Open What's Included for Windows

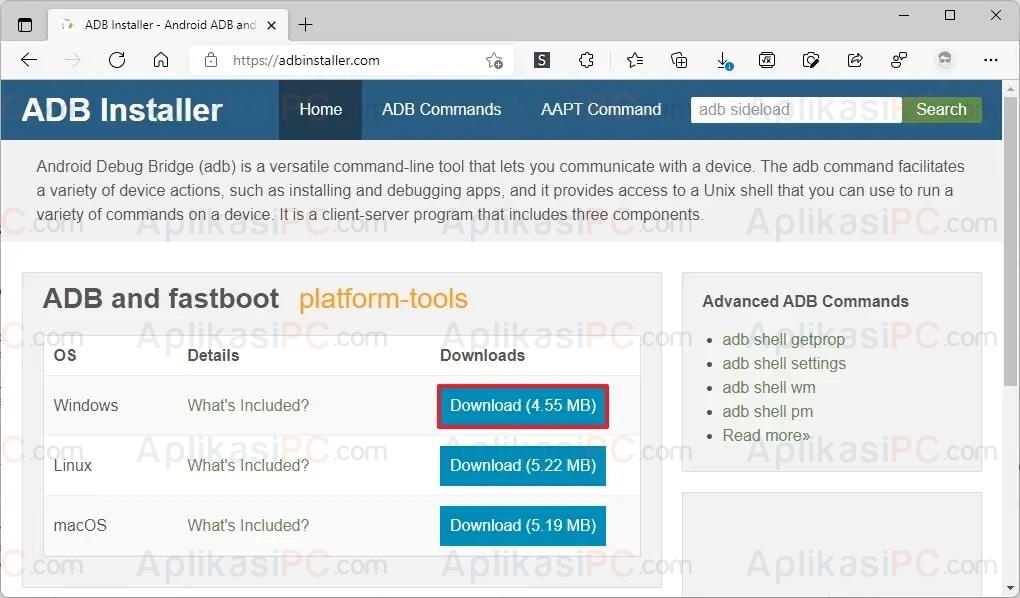(x=248, y=405)
